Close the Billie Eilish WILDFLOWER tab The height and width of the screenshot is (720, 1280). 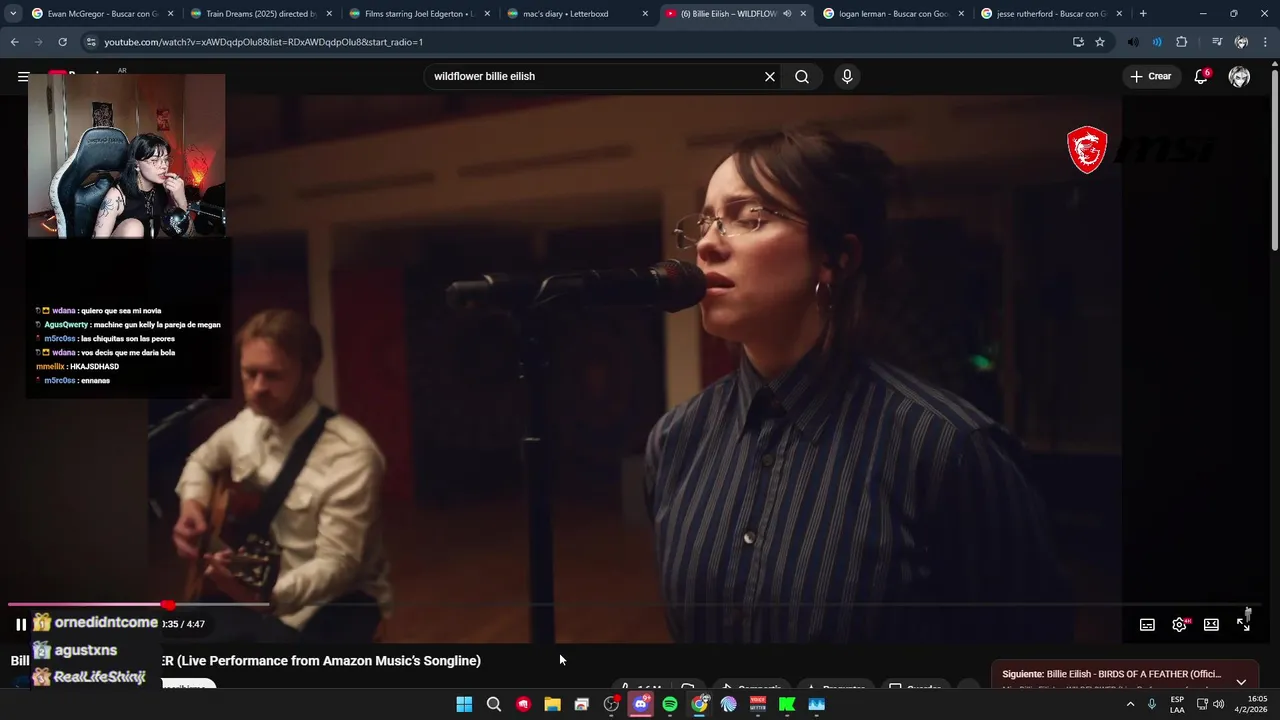pos(803,14)
